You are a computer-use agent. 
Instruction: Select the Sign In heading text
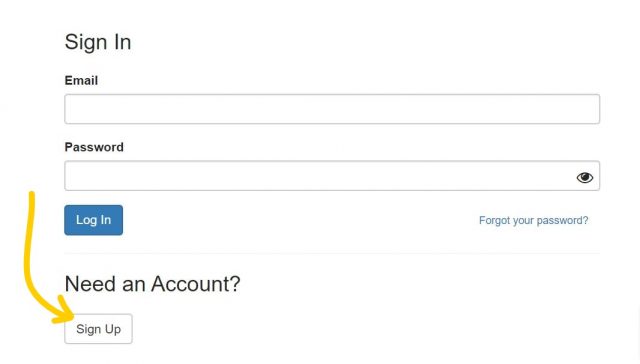coord(98,42)
